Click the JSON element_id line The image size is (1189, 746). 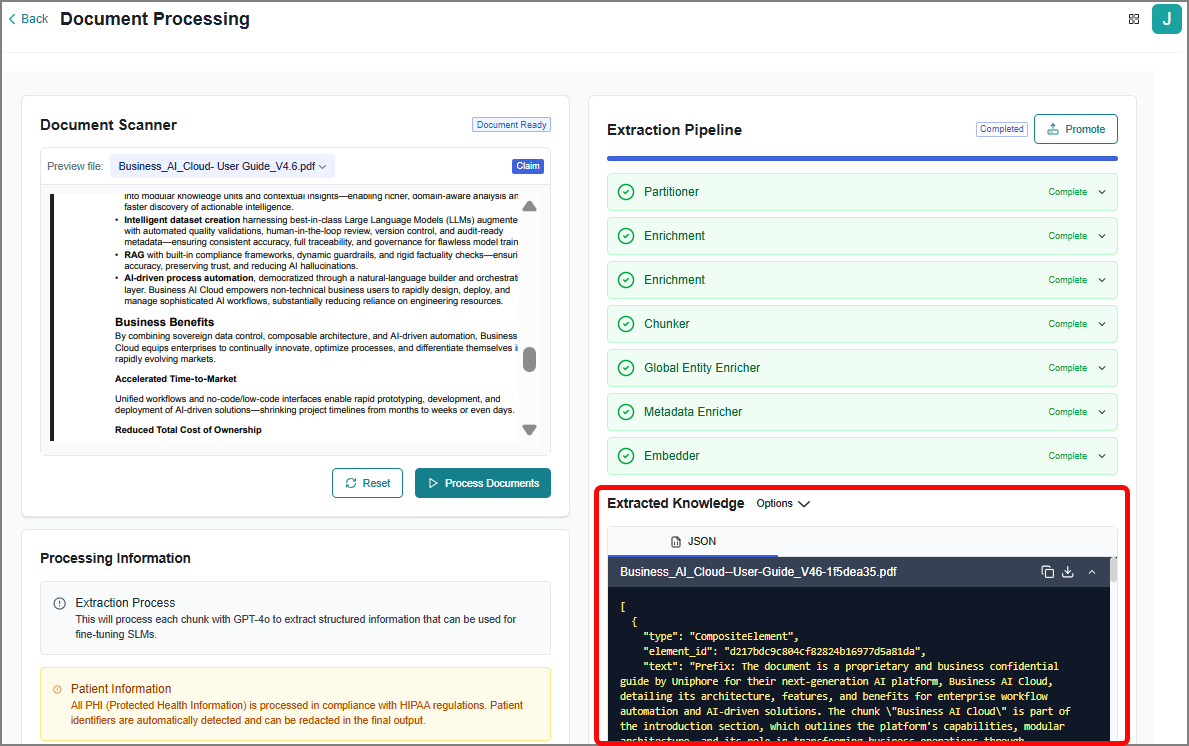point(784,651)
